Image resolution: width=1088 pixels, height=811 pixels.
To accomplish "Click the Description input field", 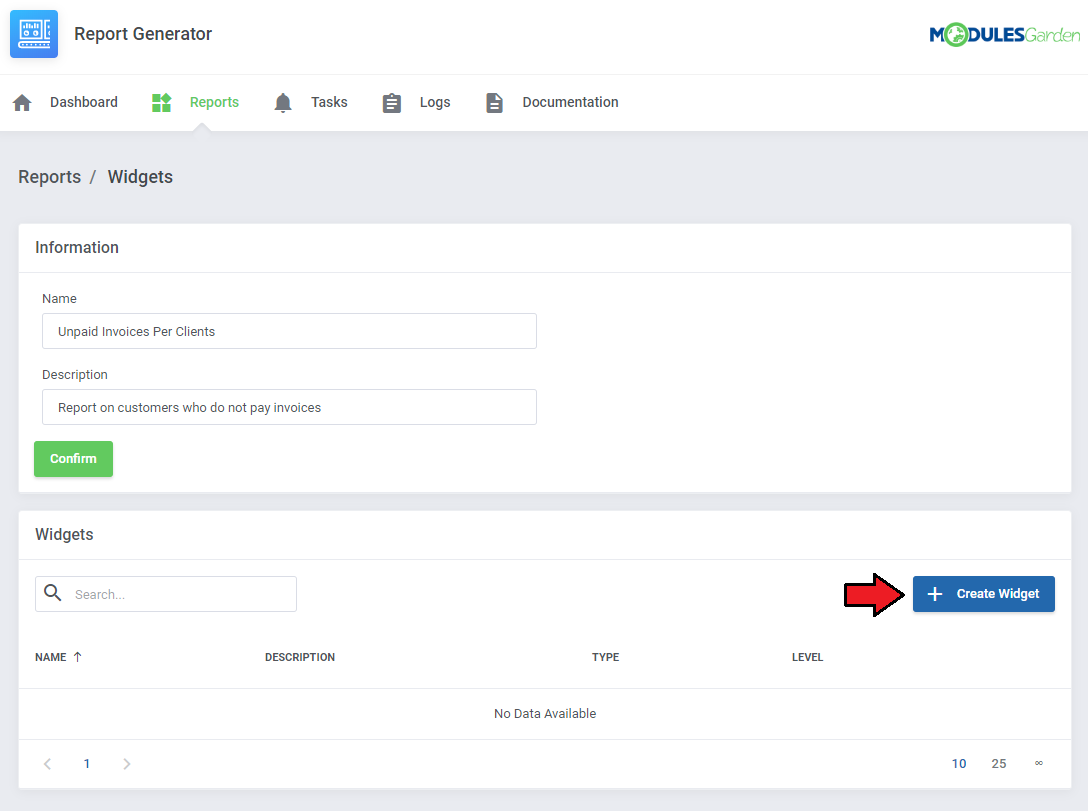I will pos(289,407).
